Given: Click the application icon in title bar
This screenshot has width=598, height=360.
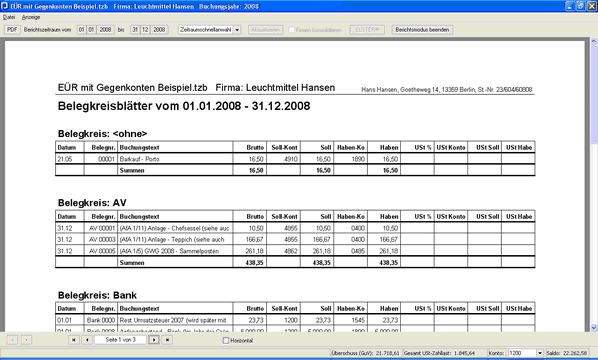Looking at the screenshot, I should pos(5,6).
